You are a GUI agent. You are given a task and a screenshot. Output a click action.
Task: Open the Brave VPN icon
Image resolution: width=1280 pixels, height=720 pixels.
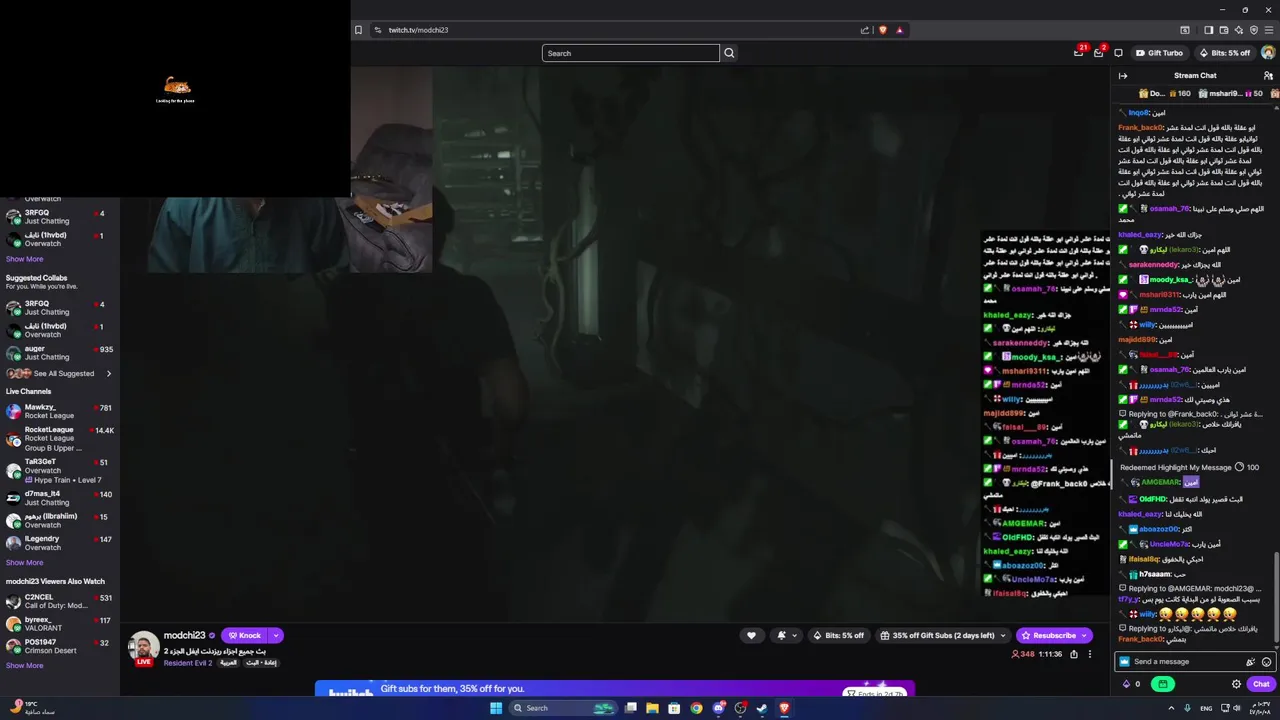(x=1253, y=30)
